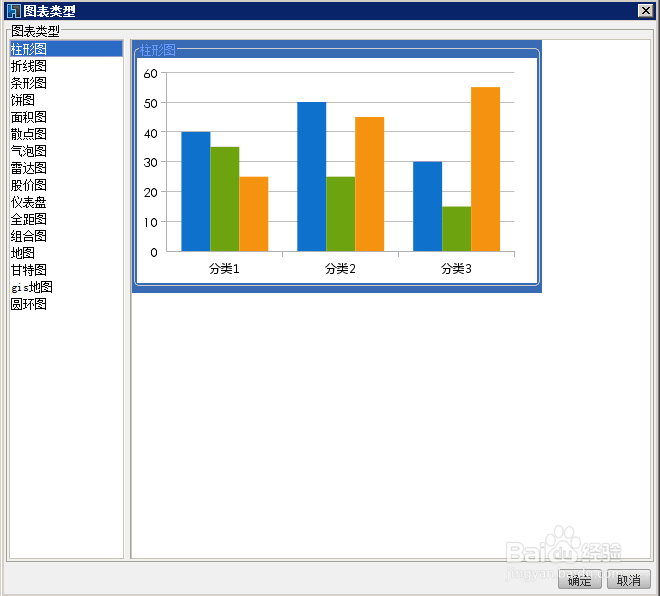Pick 气泡图 chart type
The height and width of the screenshot is (596, 660).
click(x=66, y=151)
